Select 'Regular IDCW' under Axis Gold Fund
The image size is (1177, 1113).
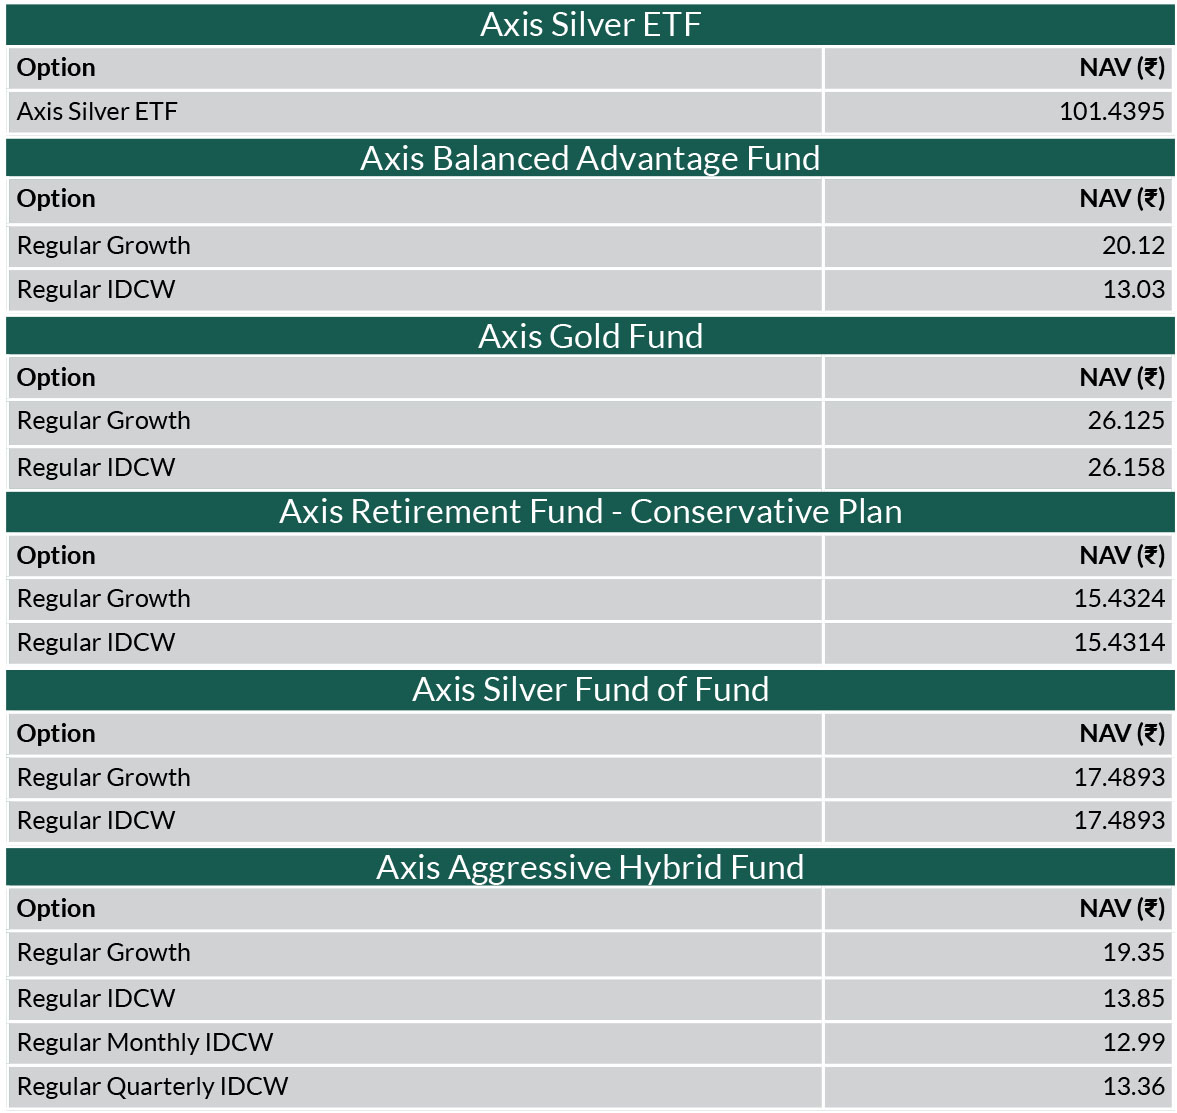96,468
